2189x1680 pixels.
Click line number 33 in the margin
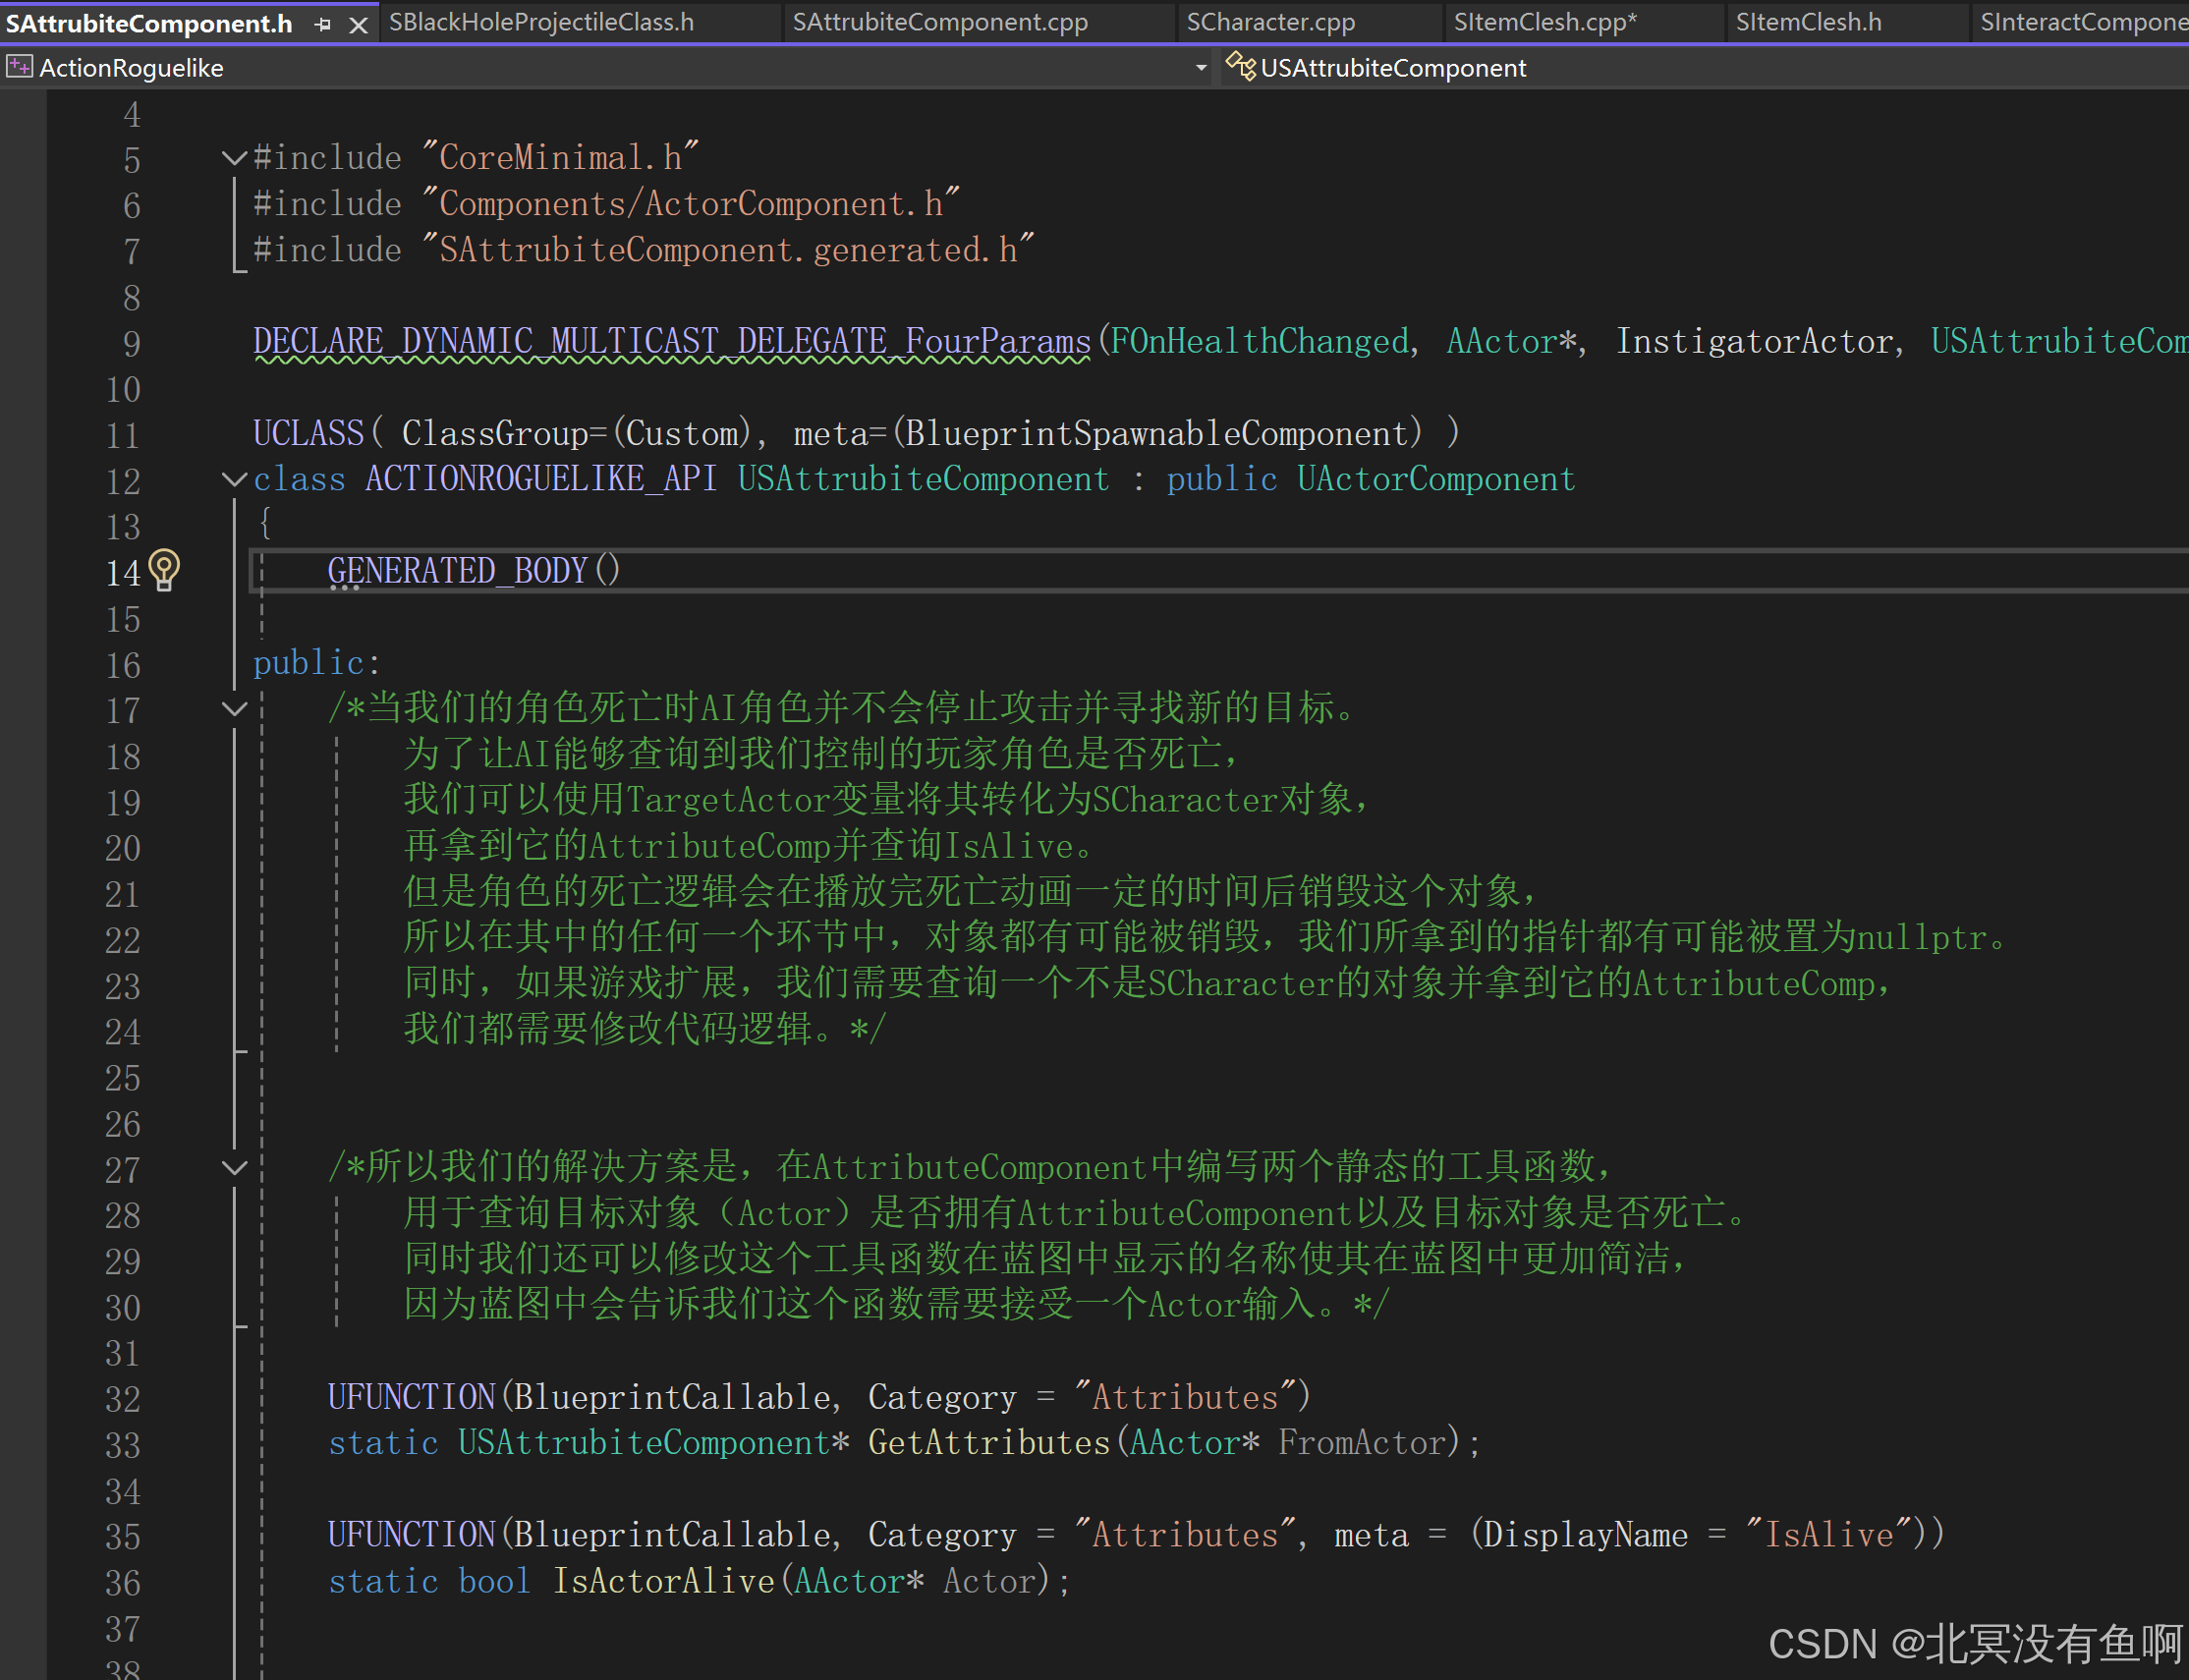coord(123,1445)
